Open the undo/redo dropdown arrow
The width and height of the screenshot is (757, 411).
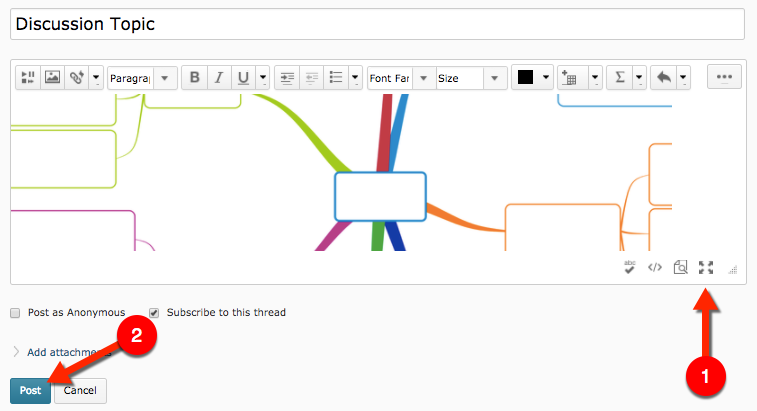(683, 77)
